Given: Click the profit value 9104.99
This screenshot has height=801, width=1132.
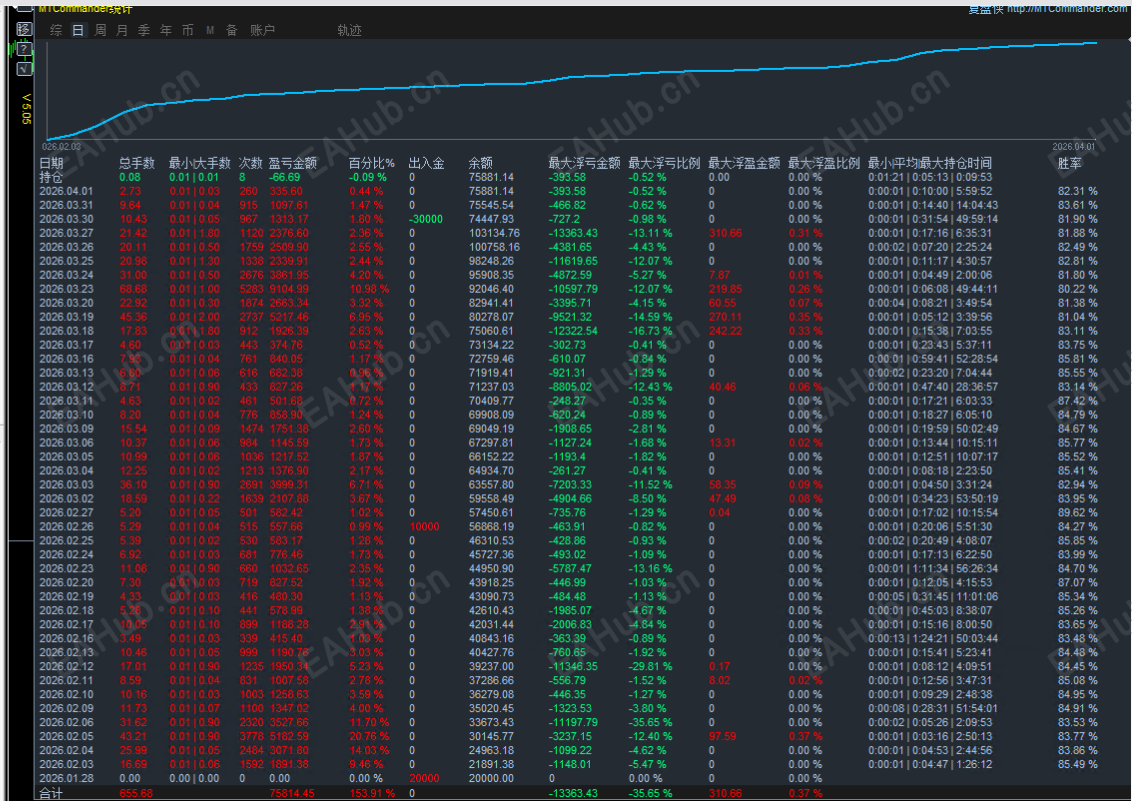Looking at the screenshot, I should pos(289,289).
